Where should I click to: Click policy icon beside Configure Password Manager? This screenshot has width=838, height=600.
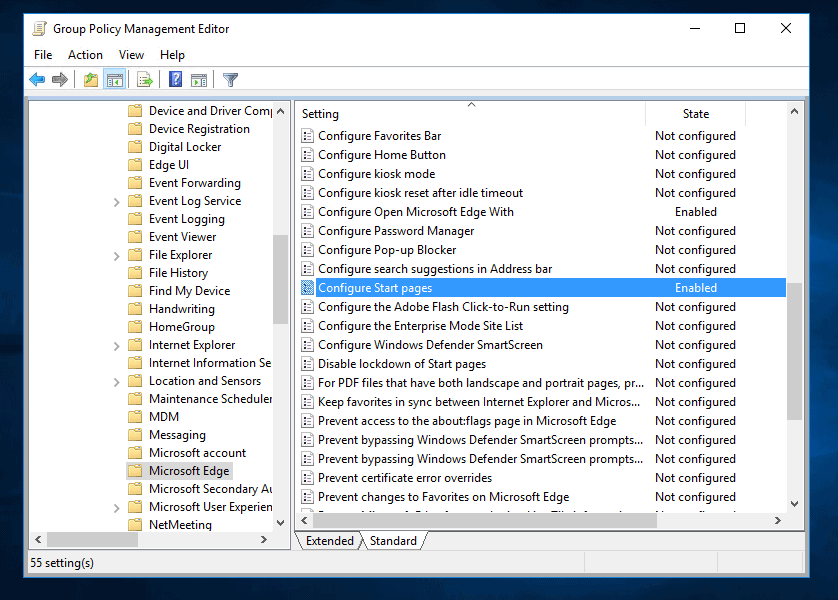point(307,231)
